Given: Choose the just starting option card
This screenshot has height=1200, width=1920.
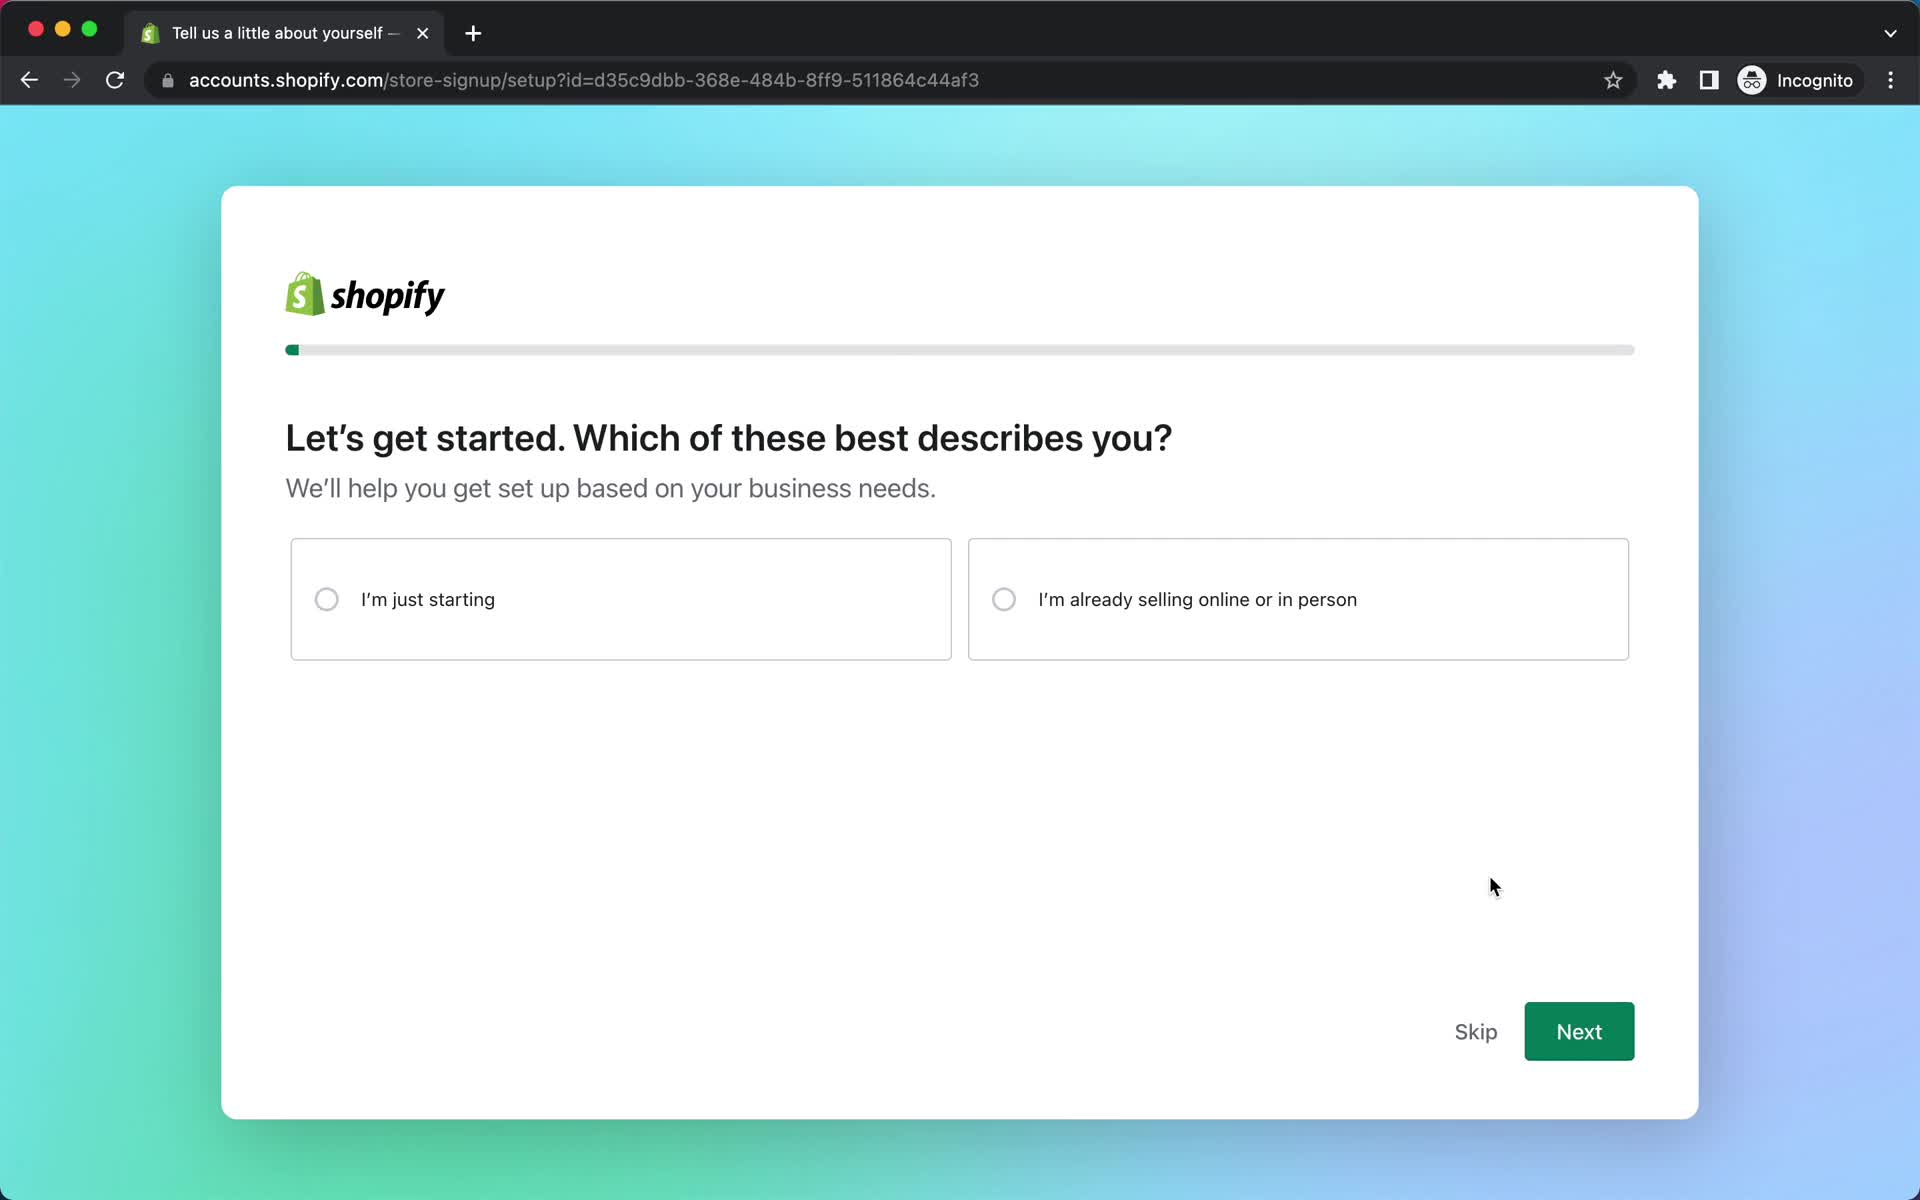Looking at the screenshot, I should pyautogui.click(x=620, y=599).
